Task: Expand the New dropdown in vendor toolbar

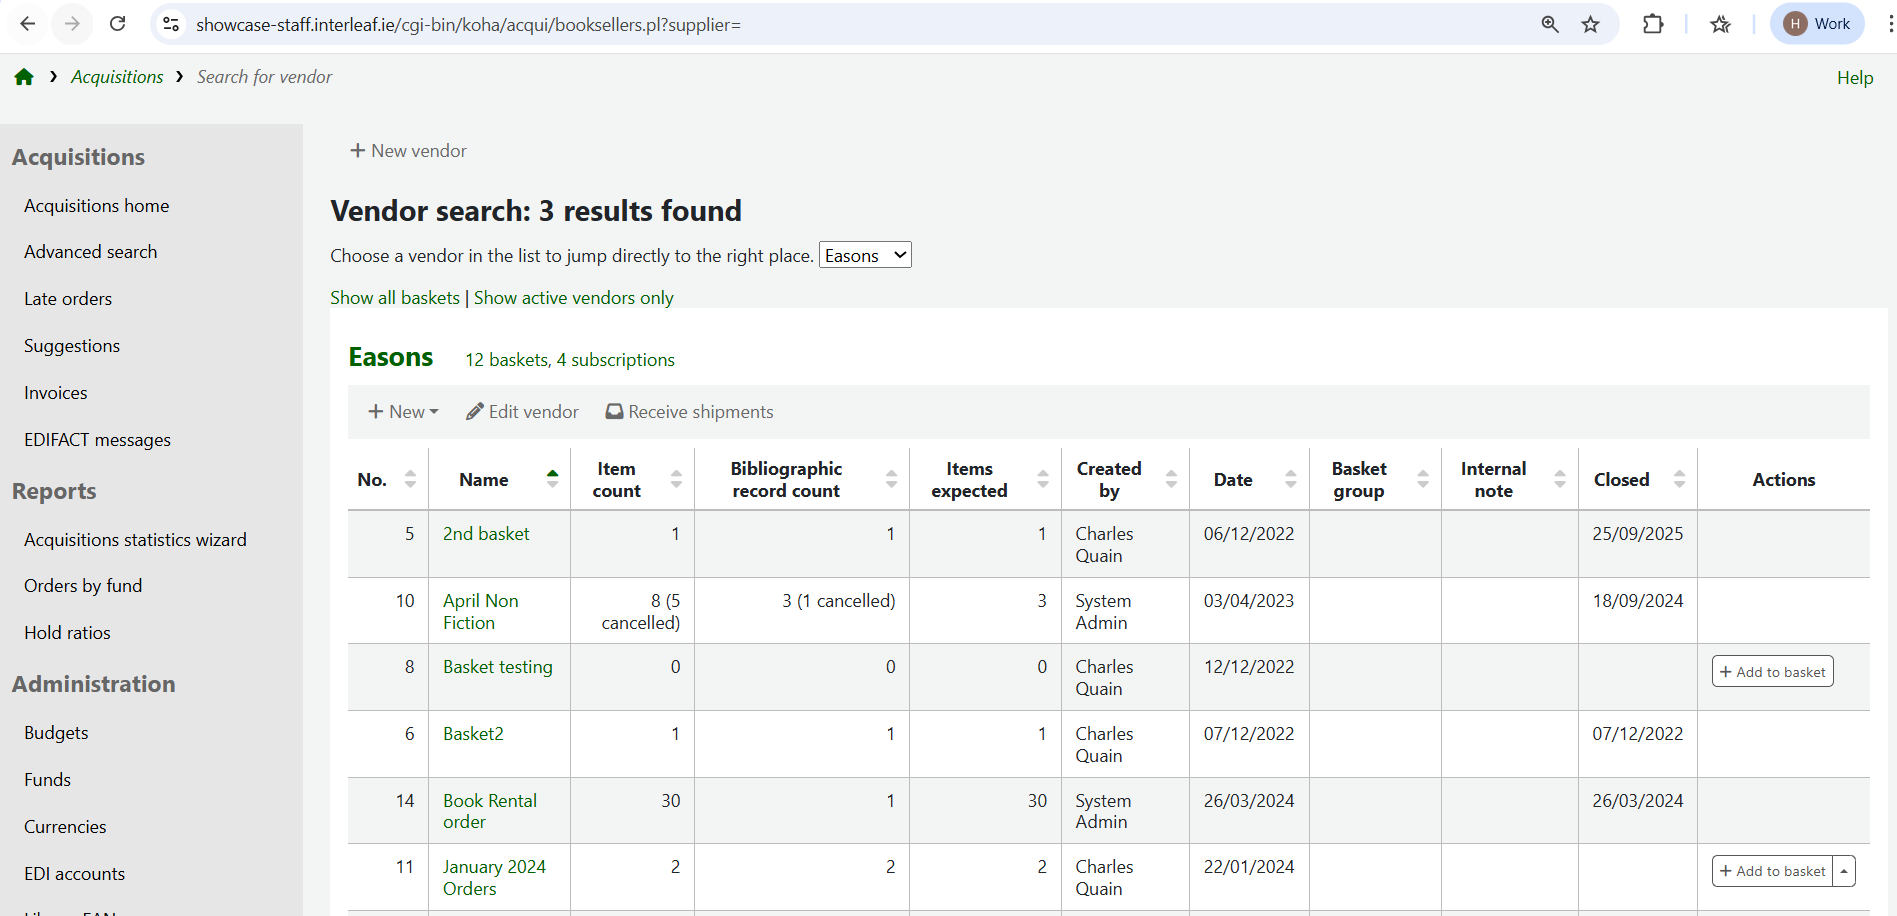Action: tap(403, 412)
